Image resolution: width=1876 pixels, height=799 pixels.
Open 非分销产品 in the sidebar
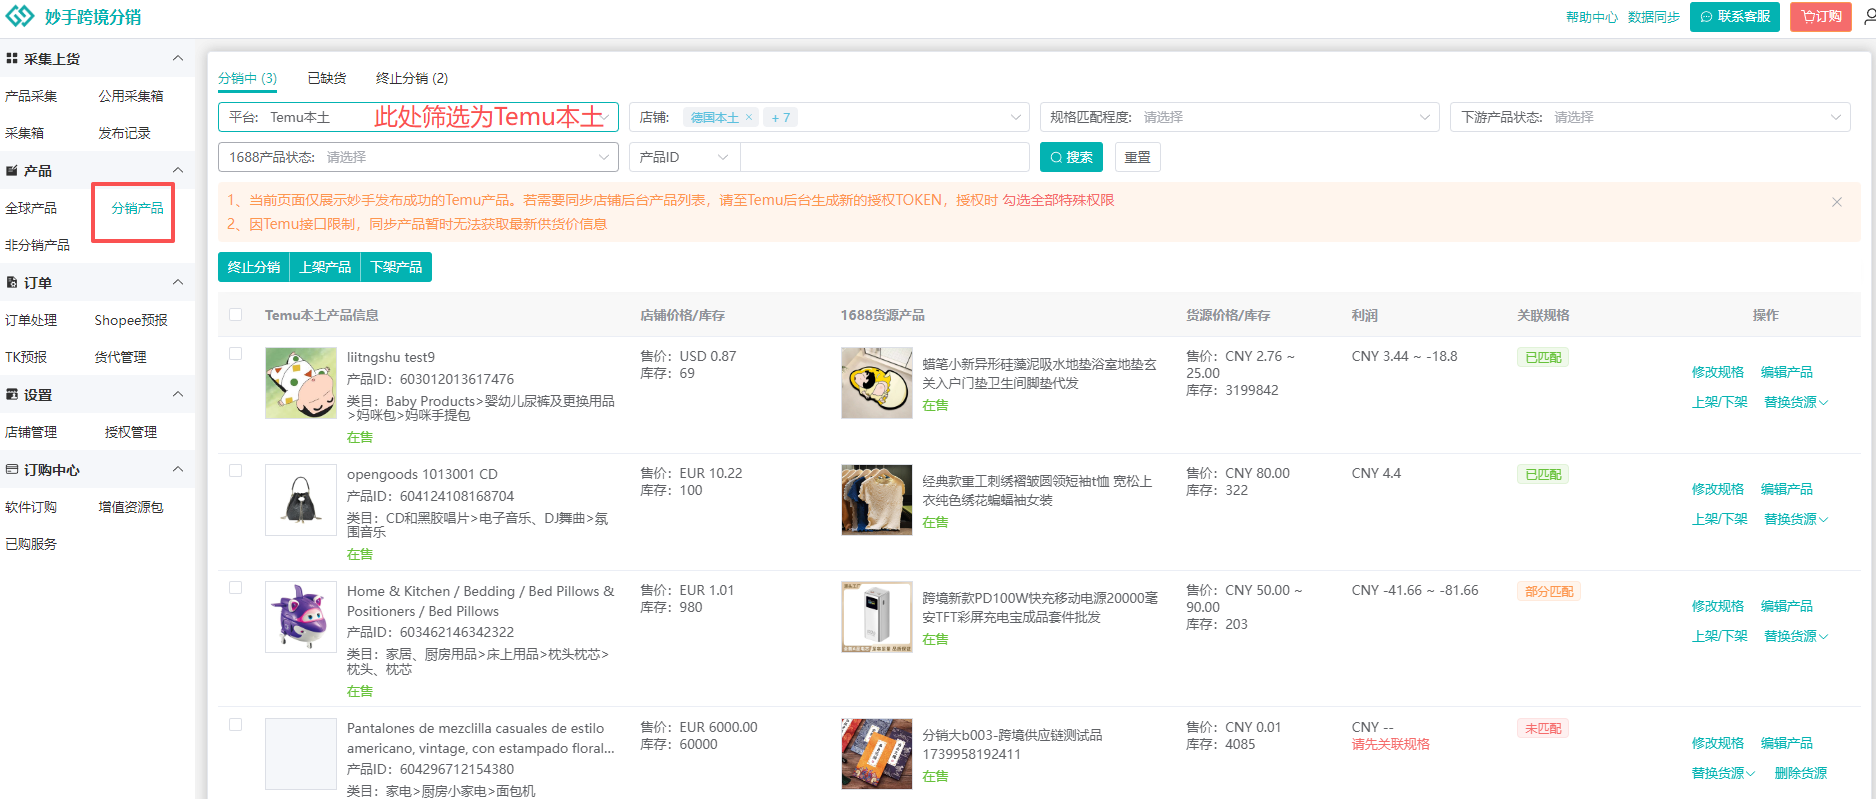[37, 245]
